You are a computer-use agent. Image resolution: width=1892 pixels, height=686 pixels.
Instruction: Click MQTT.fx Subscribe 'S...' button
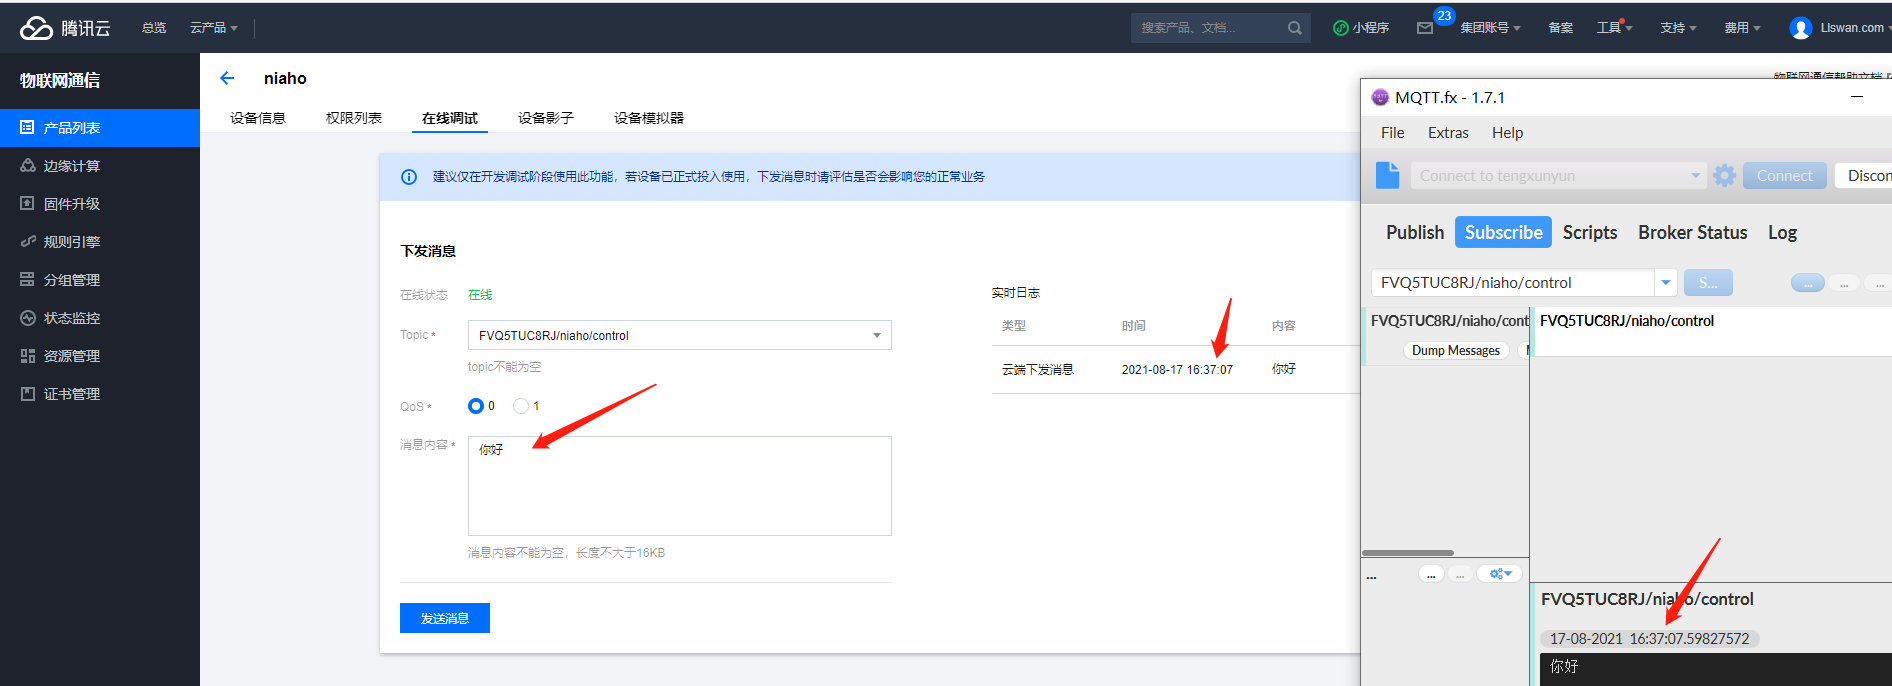(1708, 283)
